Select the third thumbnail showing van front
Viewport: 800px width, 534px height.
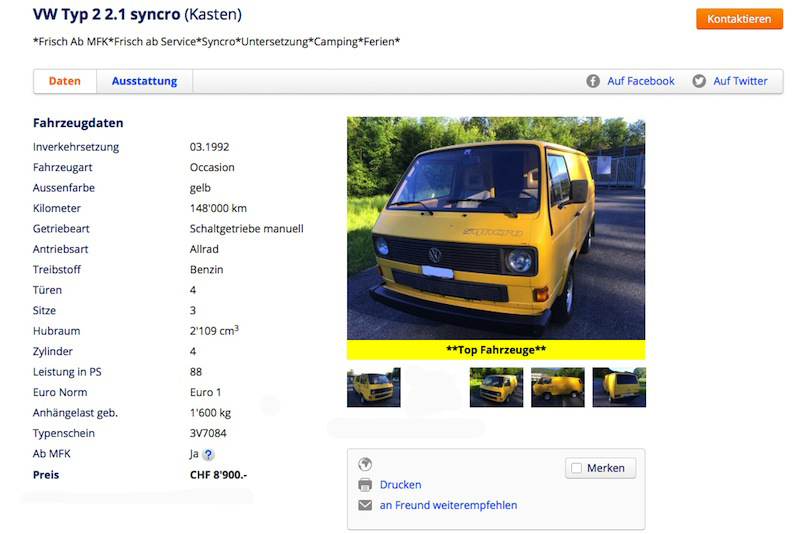pos(496,387)
